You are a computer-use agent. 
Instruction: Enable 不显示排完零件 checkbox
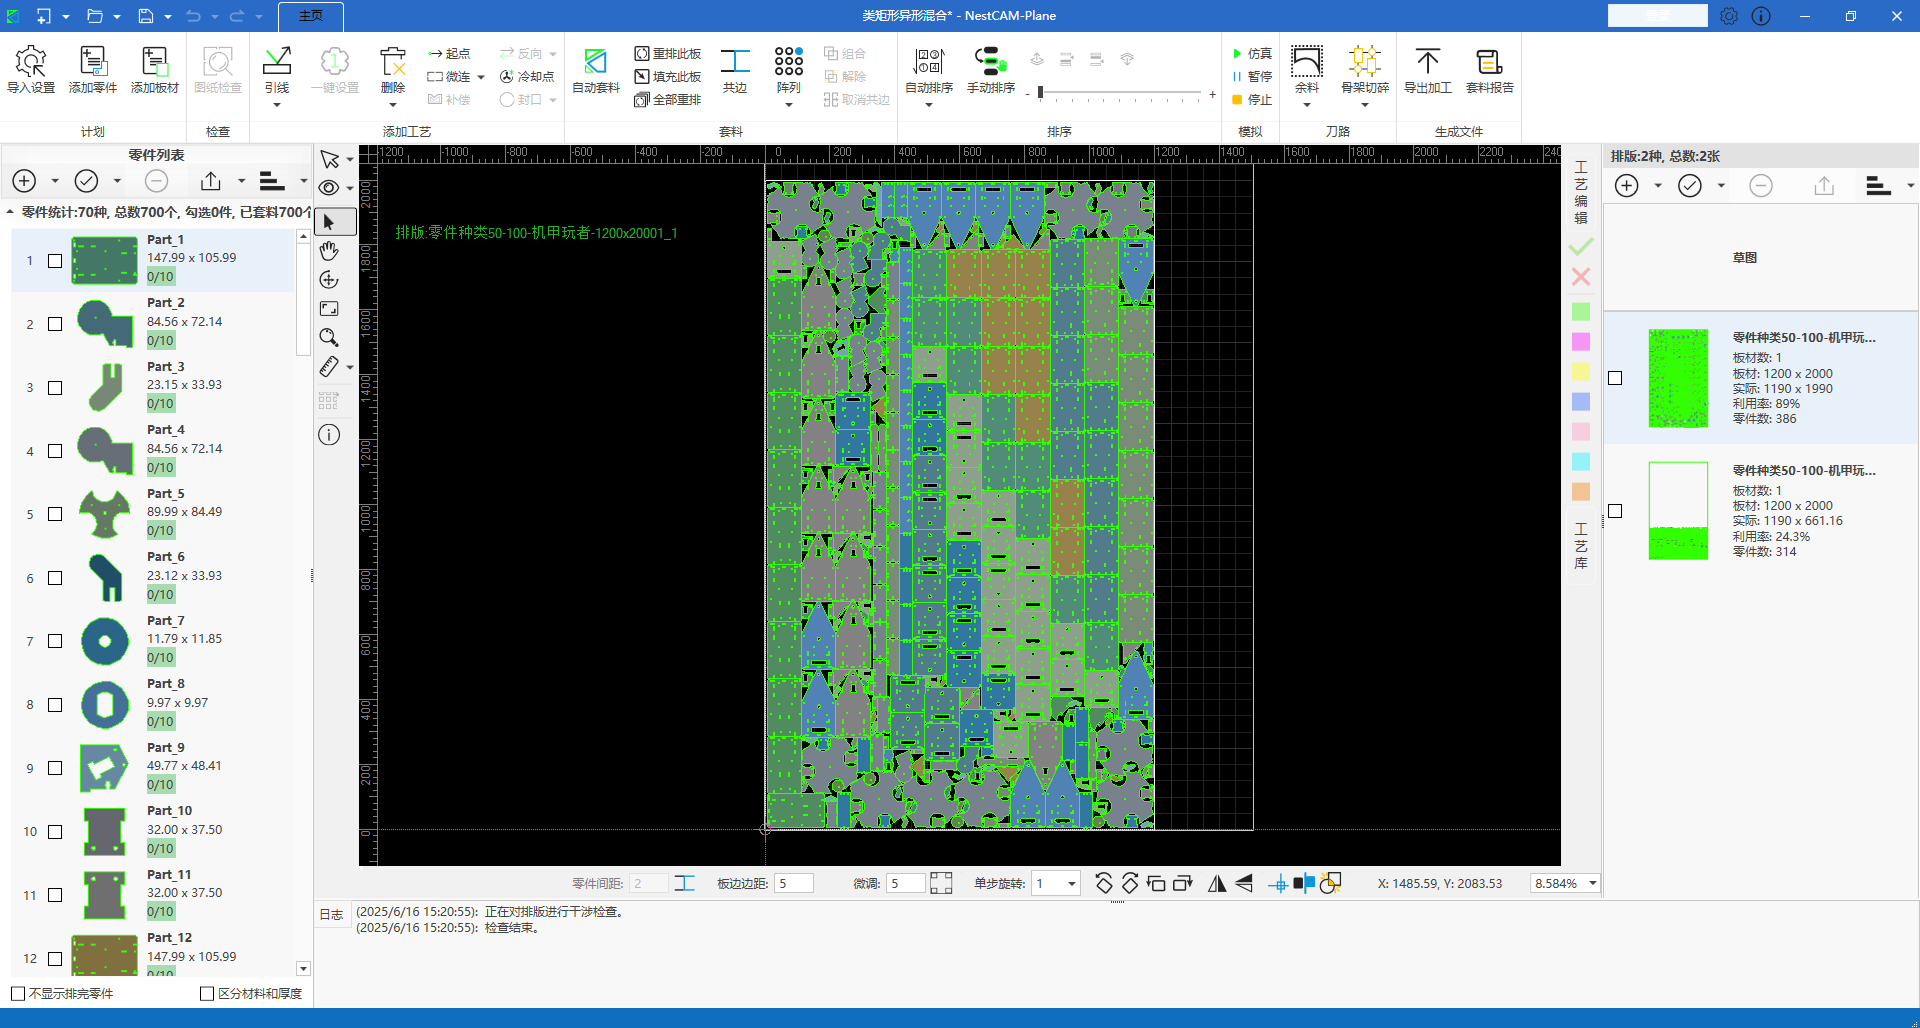coord(18,994)
